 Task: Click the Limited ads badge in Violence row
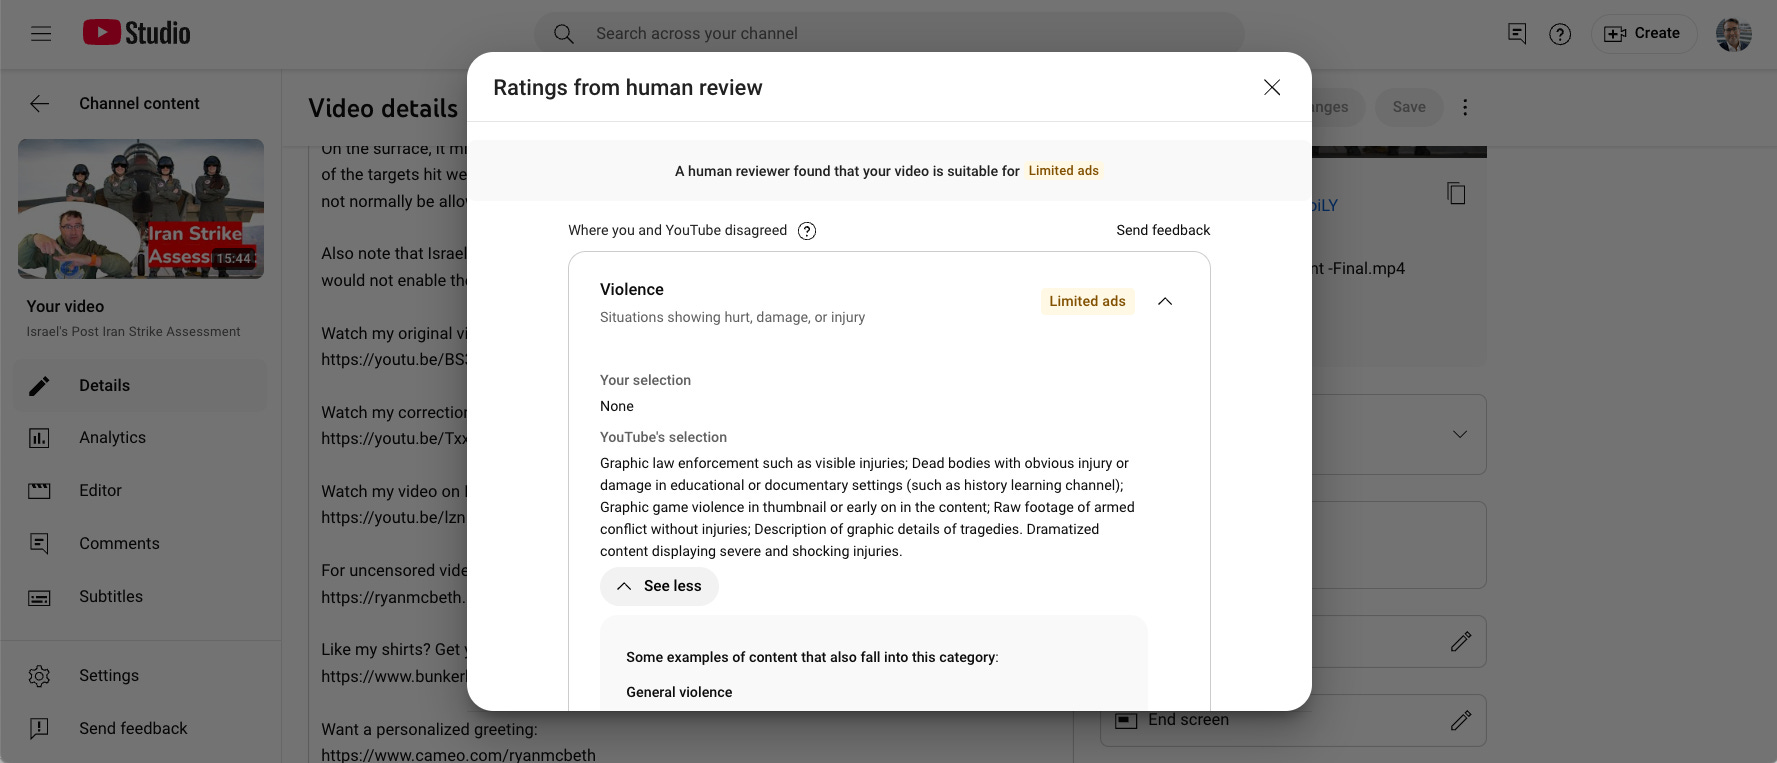(x=1087, y=301)
